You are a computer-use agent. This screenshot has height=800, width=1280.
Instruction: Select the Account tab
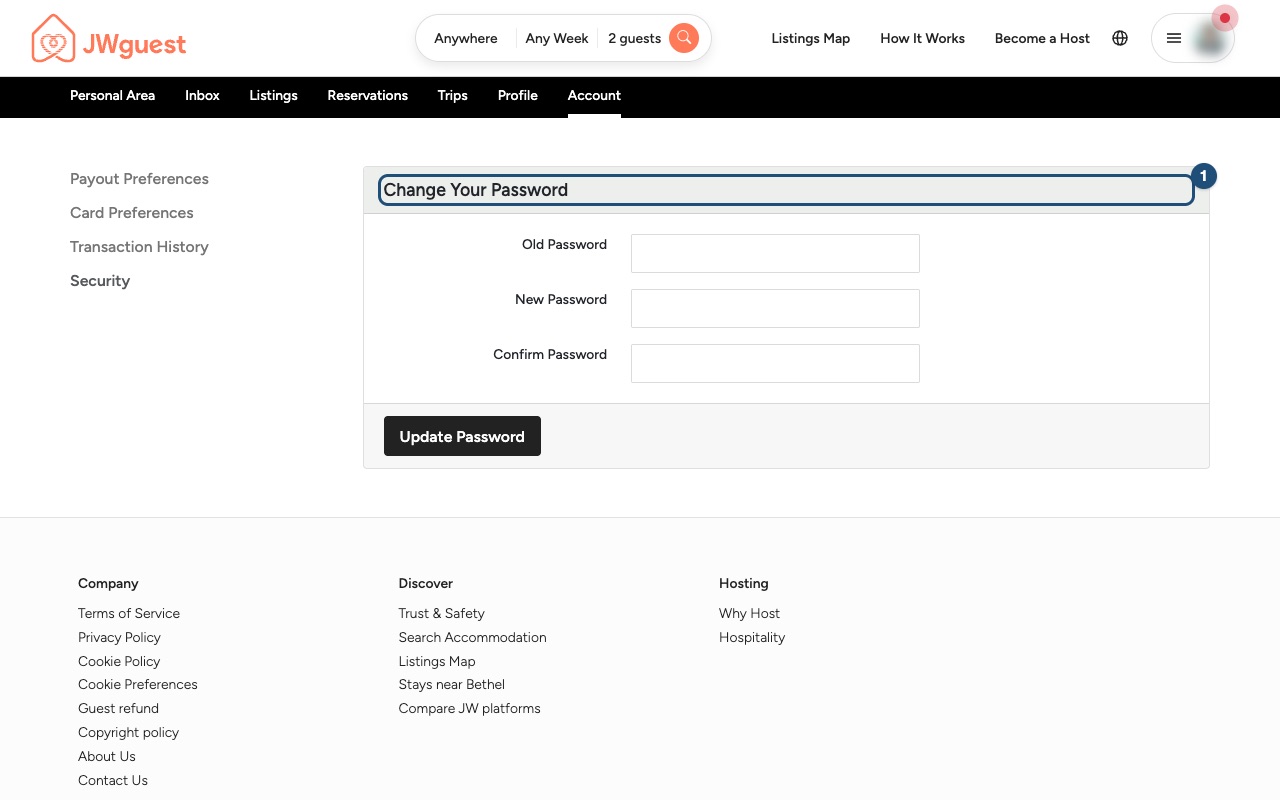coord(594,96)
